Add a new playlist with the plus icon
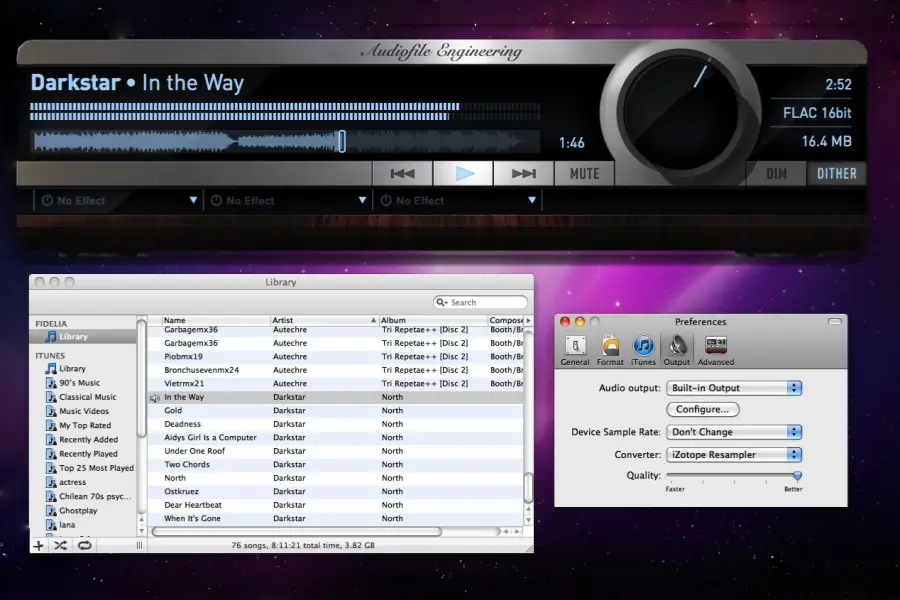 [39, 546]
